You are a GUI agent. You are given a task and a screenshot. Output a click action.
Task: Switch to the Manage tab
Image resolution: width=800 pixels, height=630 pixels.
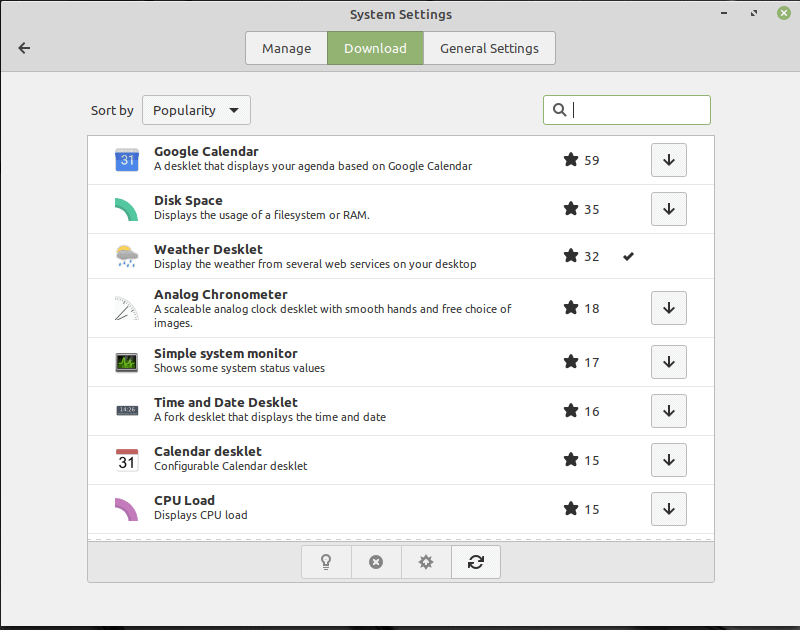click(287, 47)
